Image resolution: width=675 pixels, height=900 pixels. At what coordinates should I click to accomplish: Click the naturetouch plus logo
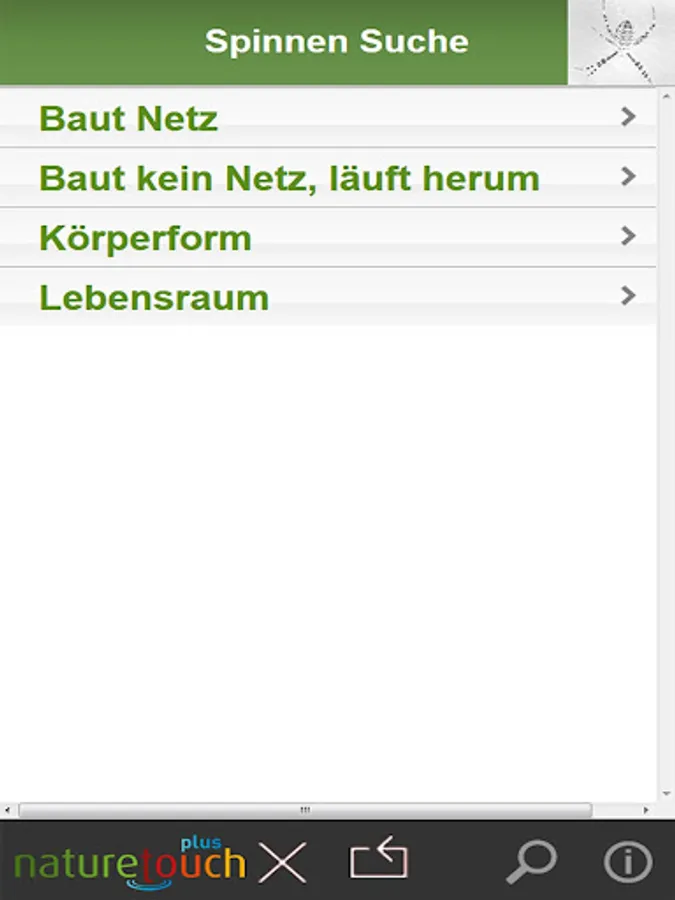point(130,862)
